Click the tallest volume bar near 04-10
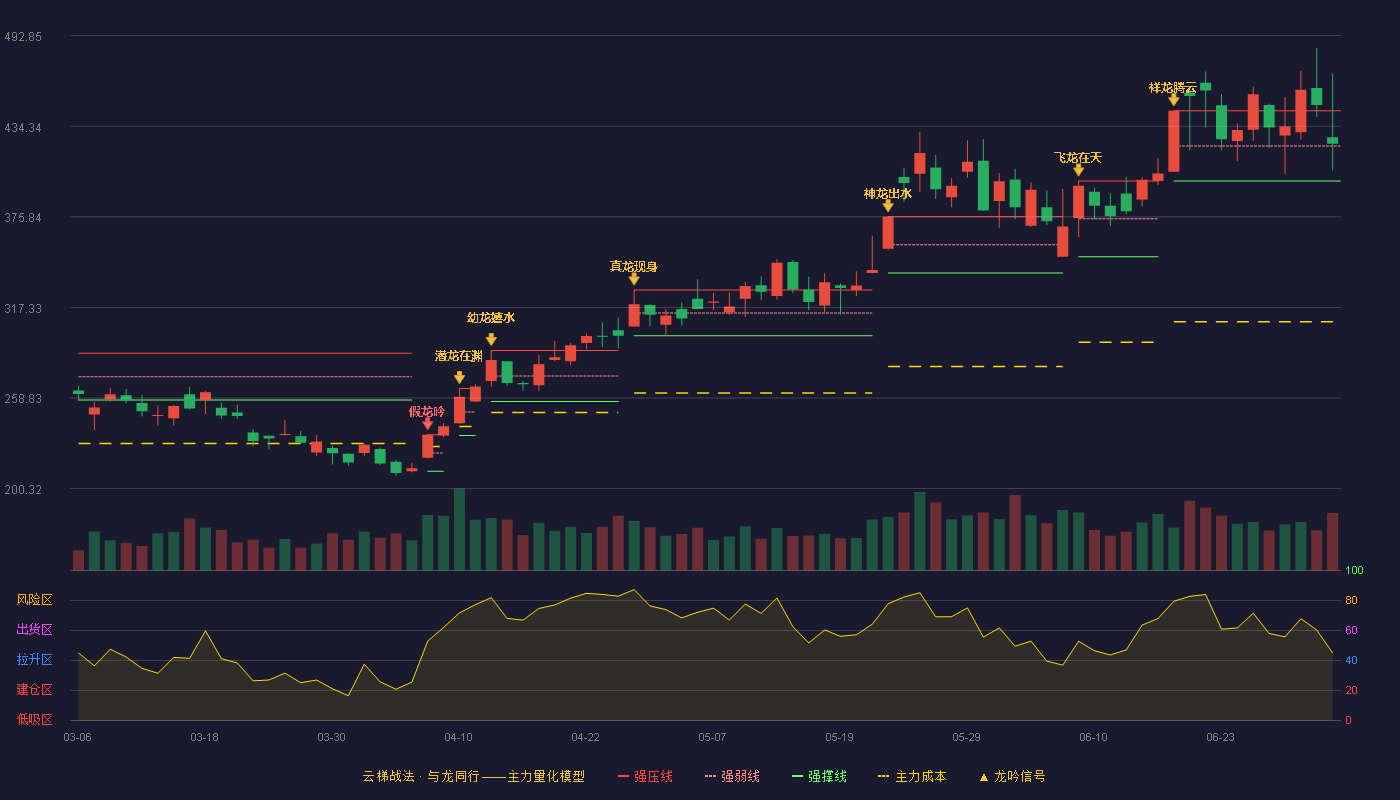 [x=459, y=529]
